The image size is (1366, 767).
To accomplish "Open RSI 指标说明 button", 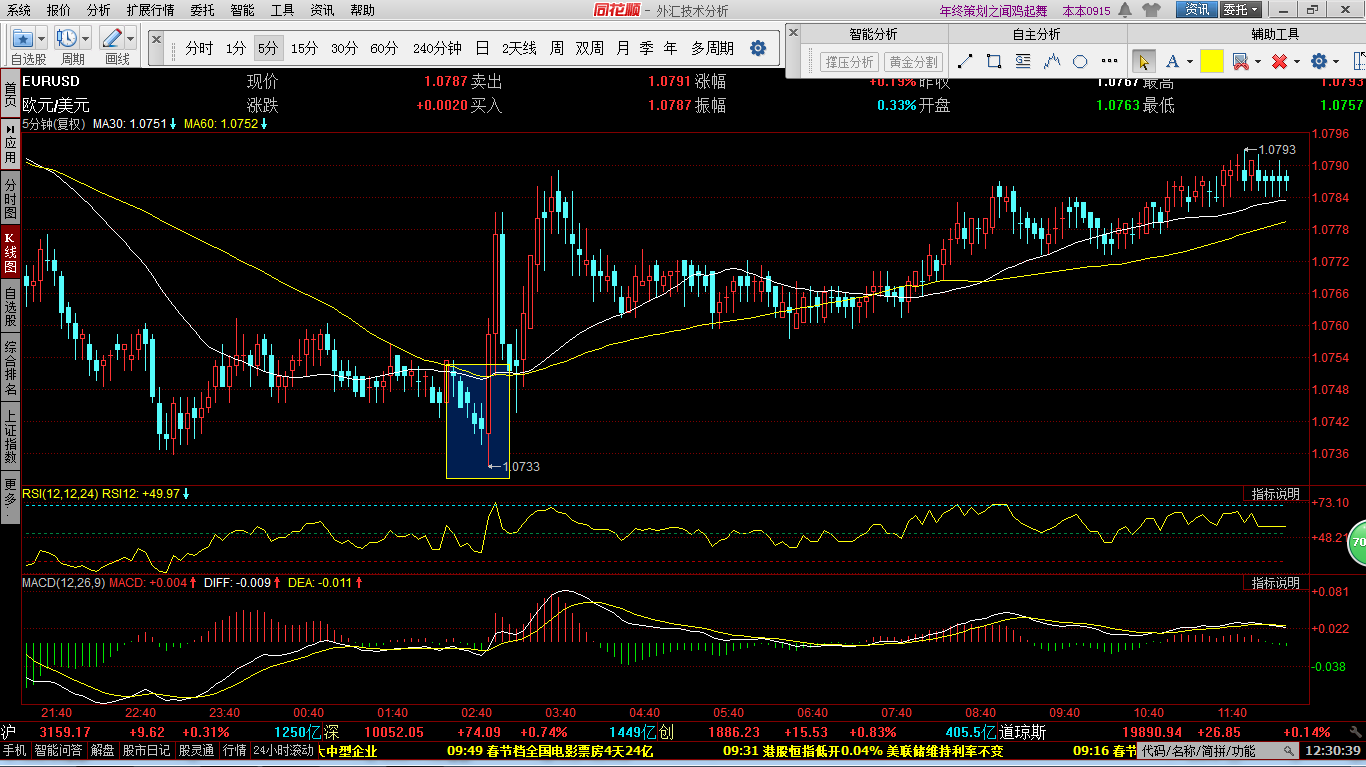I will click(x=1276, y=494).
